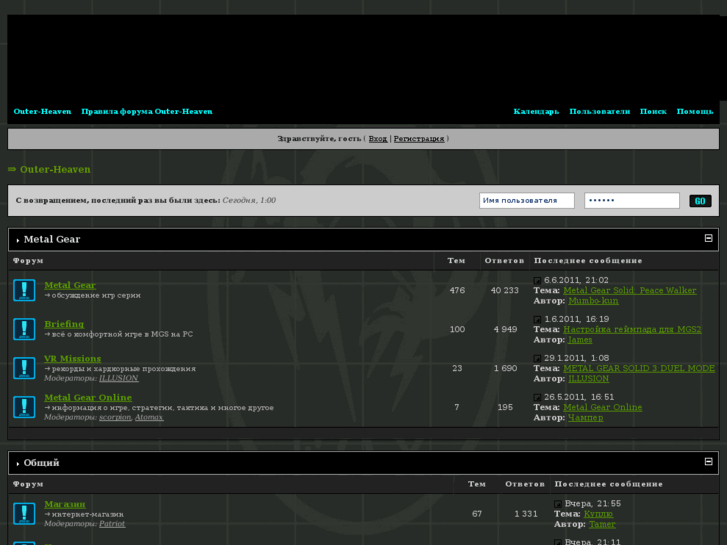The width and height of the screenshot is (727, 545).
Task: Open the Briefing forum
Action: (x=64, y=324)
